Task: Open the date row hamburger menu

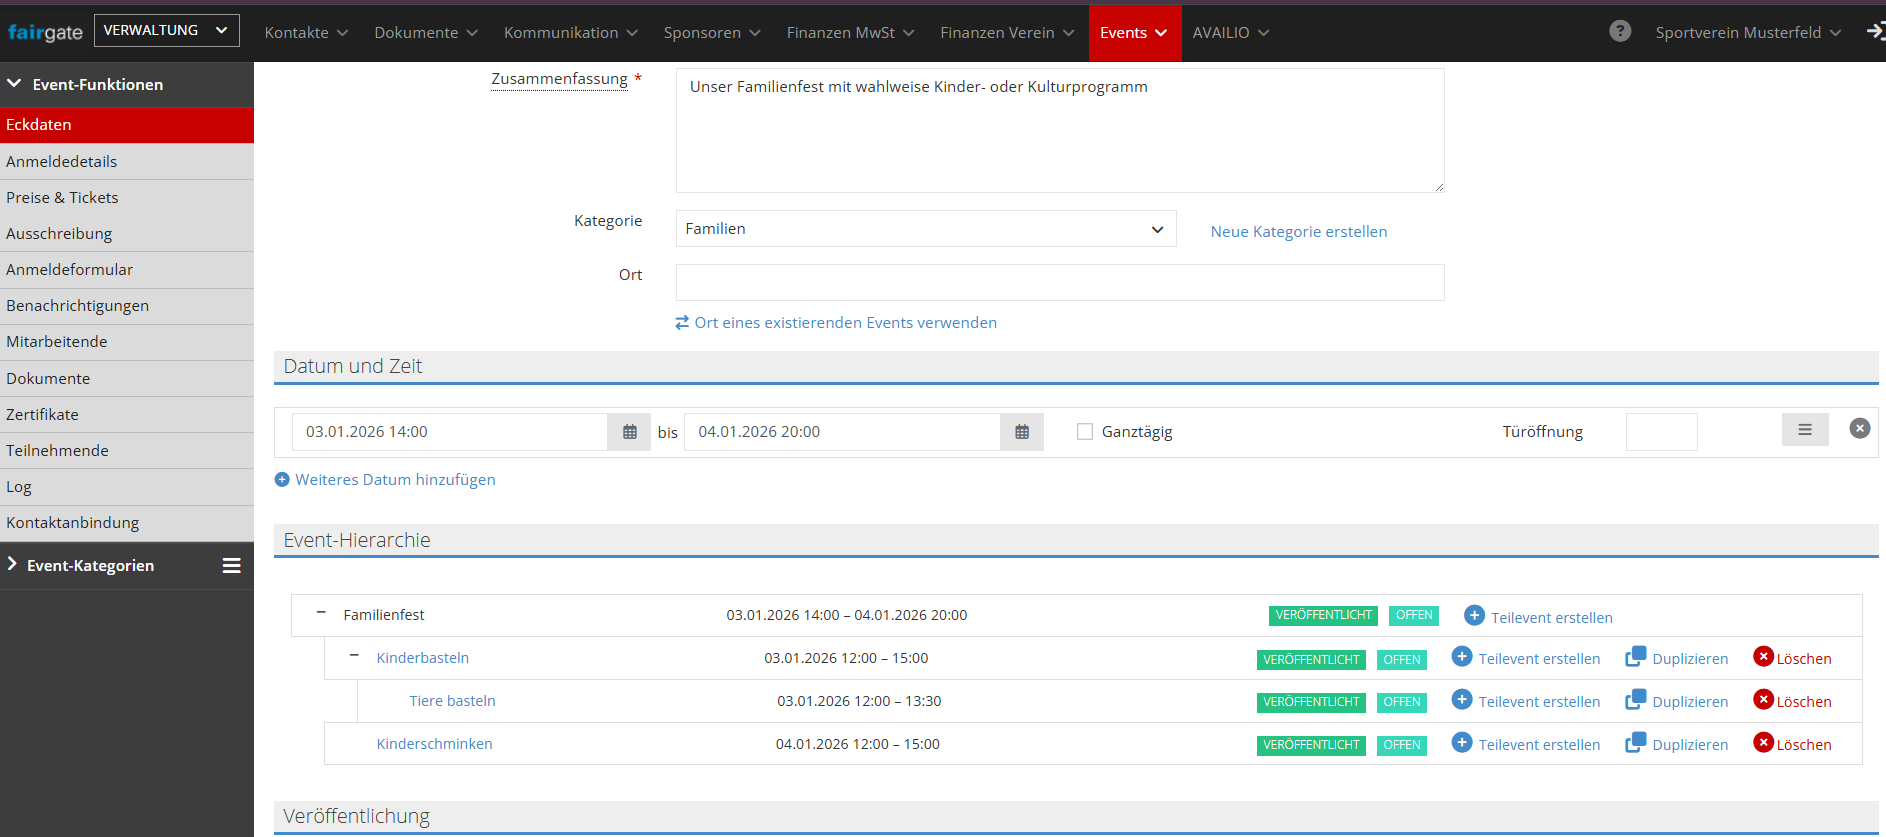Action: (x=1804, y=430)
